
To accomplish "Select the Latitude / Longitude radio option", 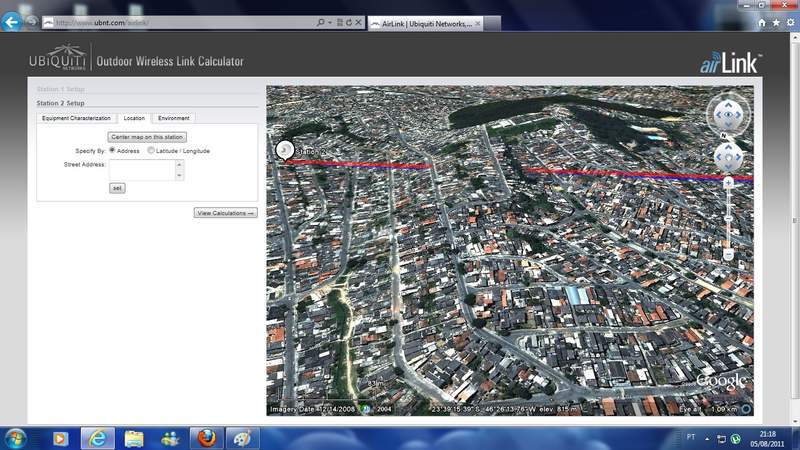I will point(151,150).
